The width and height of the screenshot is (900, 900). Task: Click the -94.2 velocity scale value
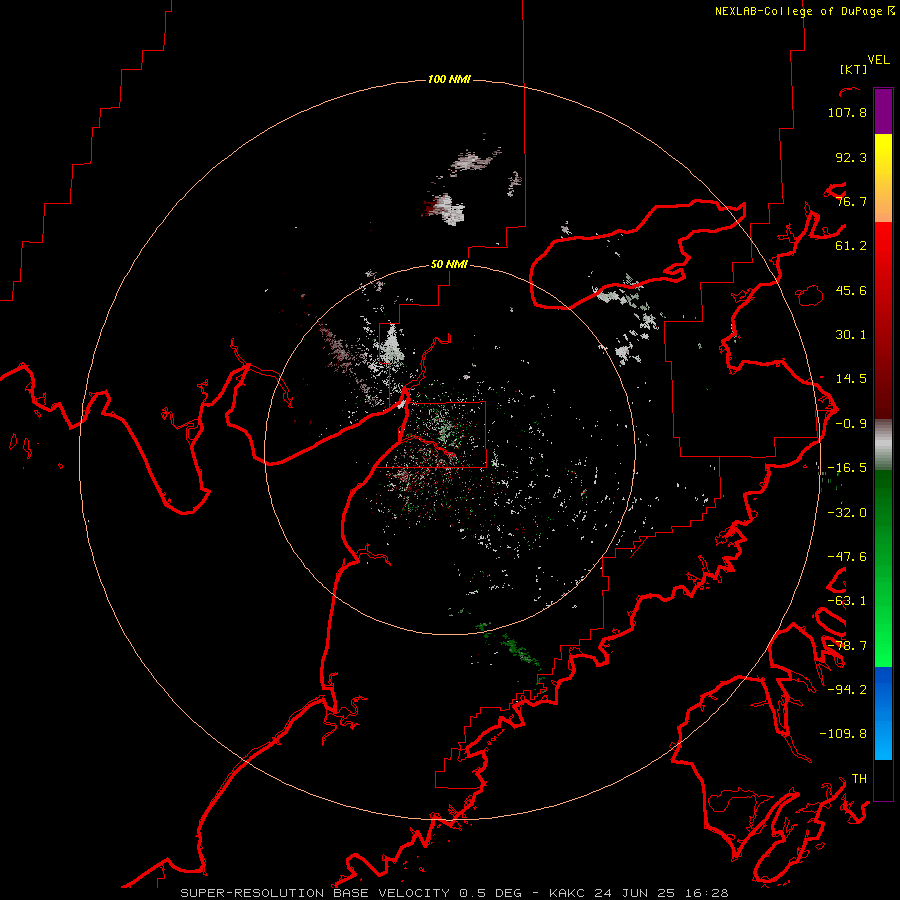[x=847, y=690]
